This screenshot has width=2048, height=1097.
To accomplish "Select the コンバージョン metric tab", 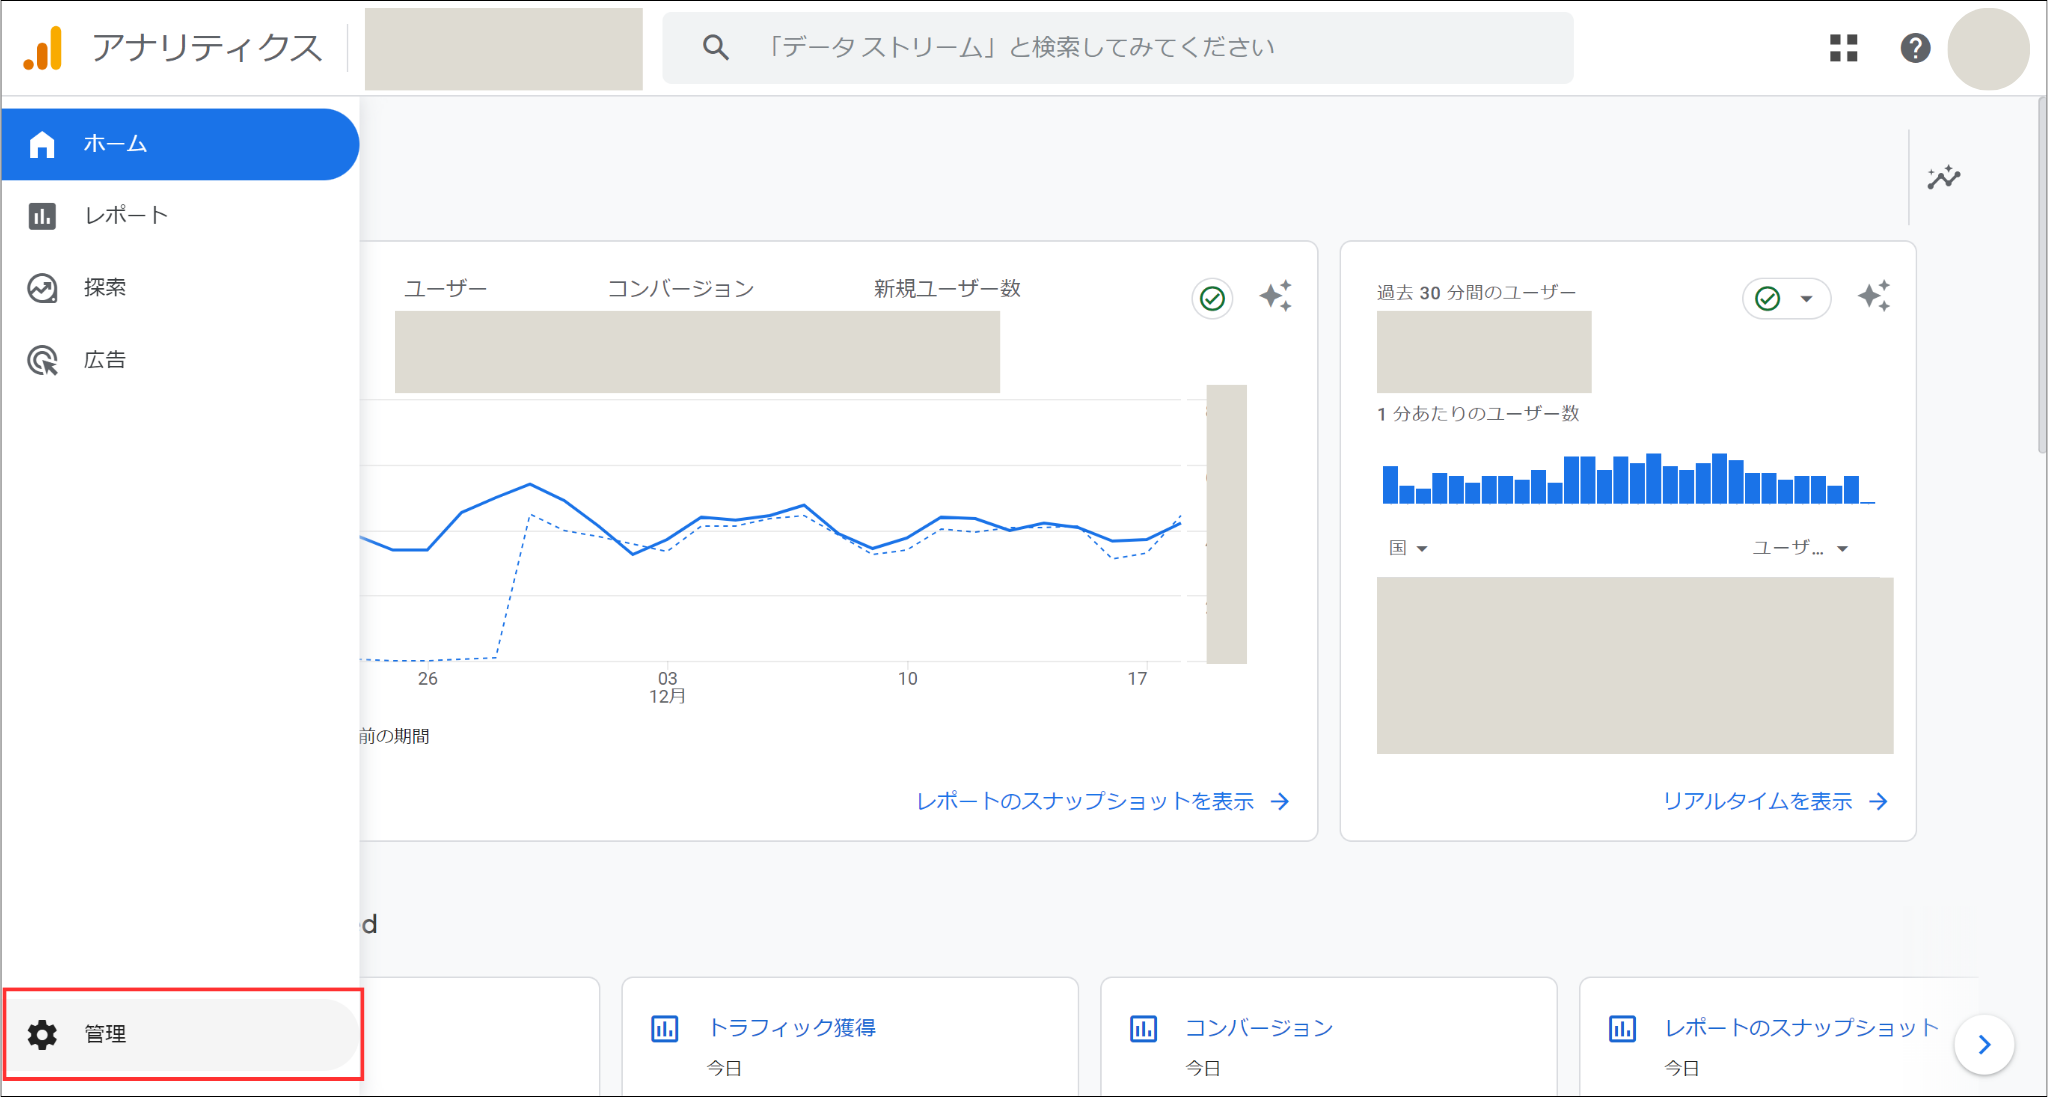I will pos(680,288).
